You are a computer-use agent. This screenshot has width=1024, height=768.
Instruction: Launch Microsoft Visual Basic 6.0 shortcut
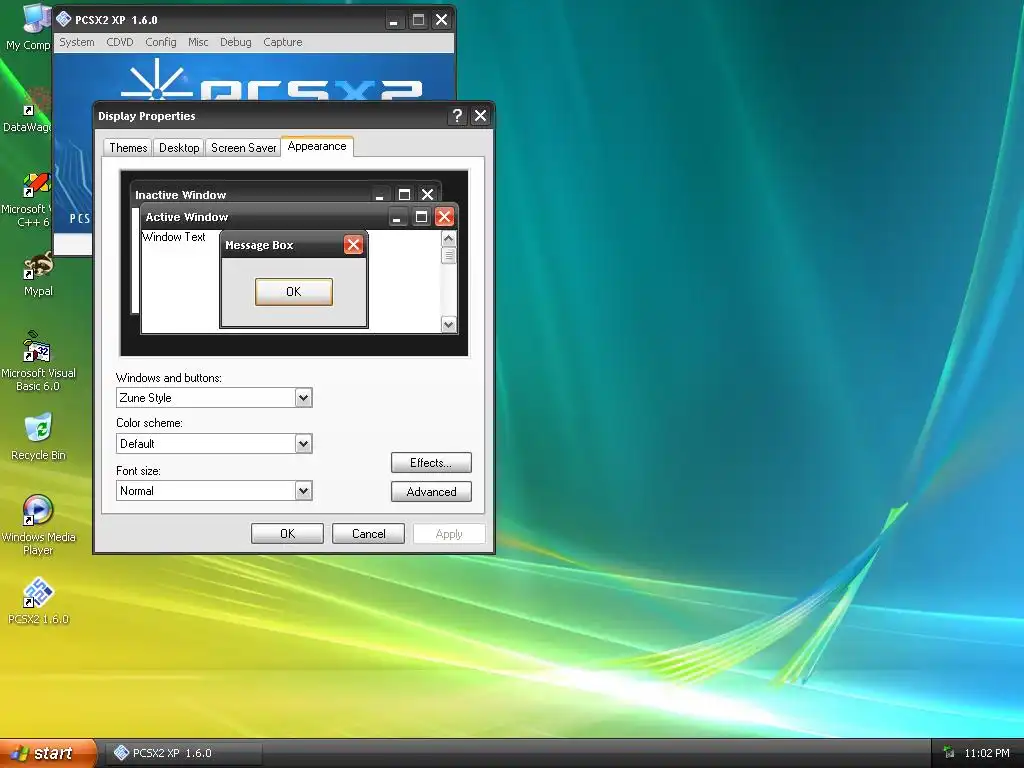[x=38, y=360]
